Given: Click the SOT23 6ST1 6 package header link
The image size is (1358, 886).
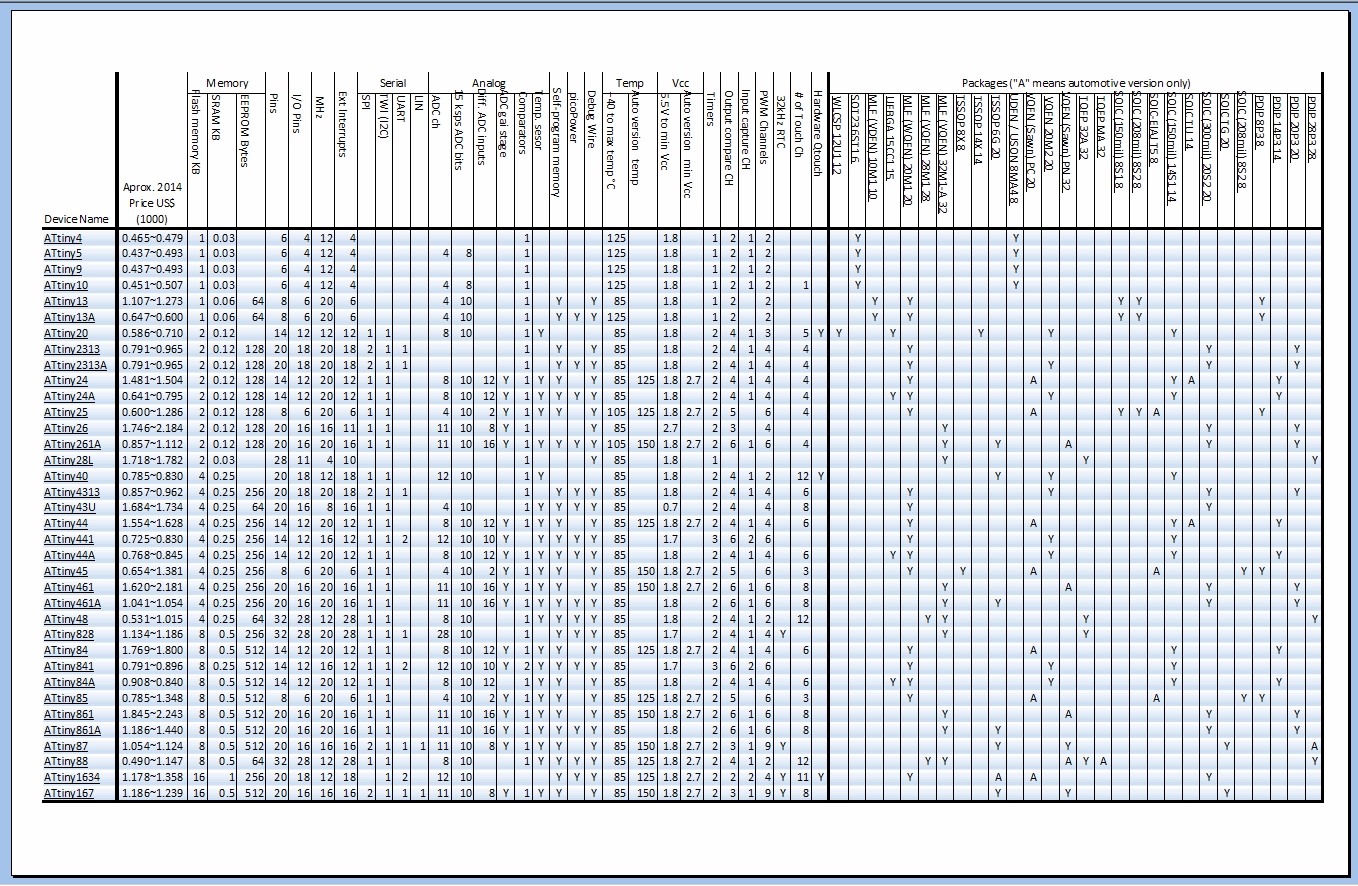Looking at the screenshot, I should click(x=856, y=130).
